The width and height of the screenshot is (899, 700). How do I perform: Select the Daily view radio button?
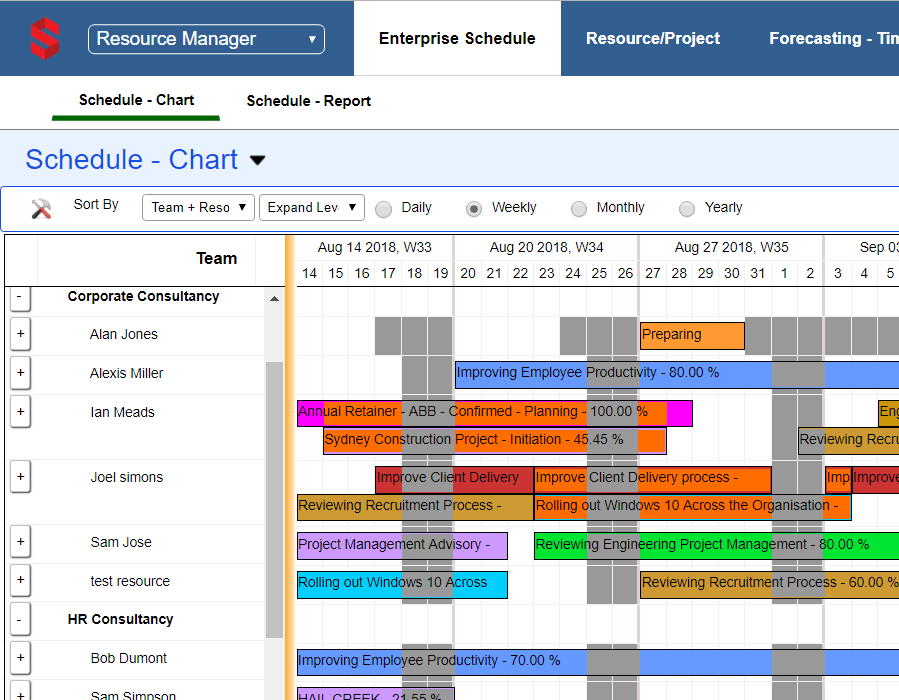click(x=384, y=209)
